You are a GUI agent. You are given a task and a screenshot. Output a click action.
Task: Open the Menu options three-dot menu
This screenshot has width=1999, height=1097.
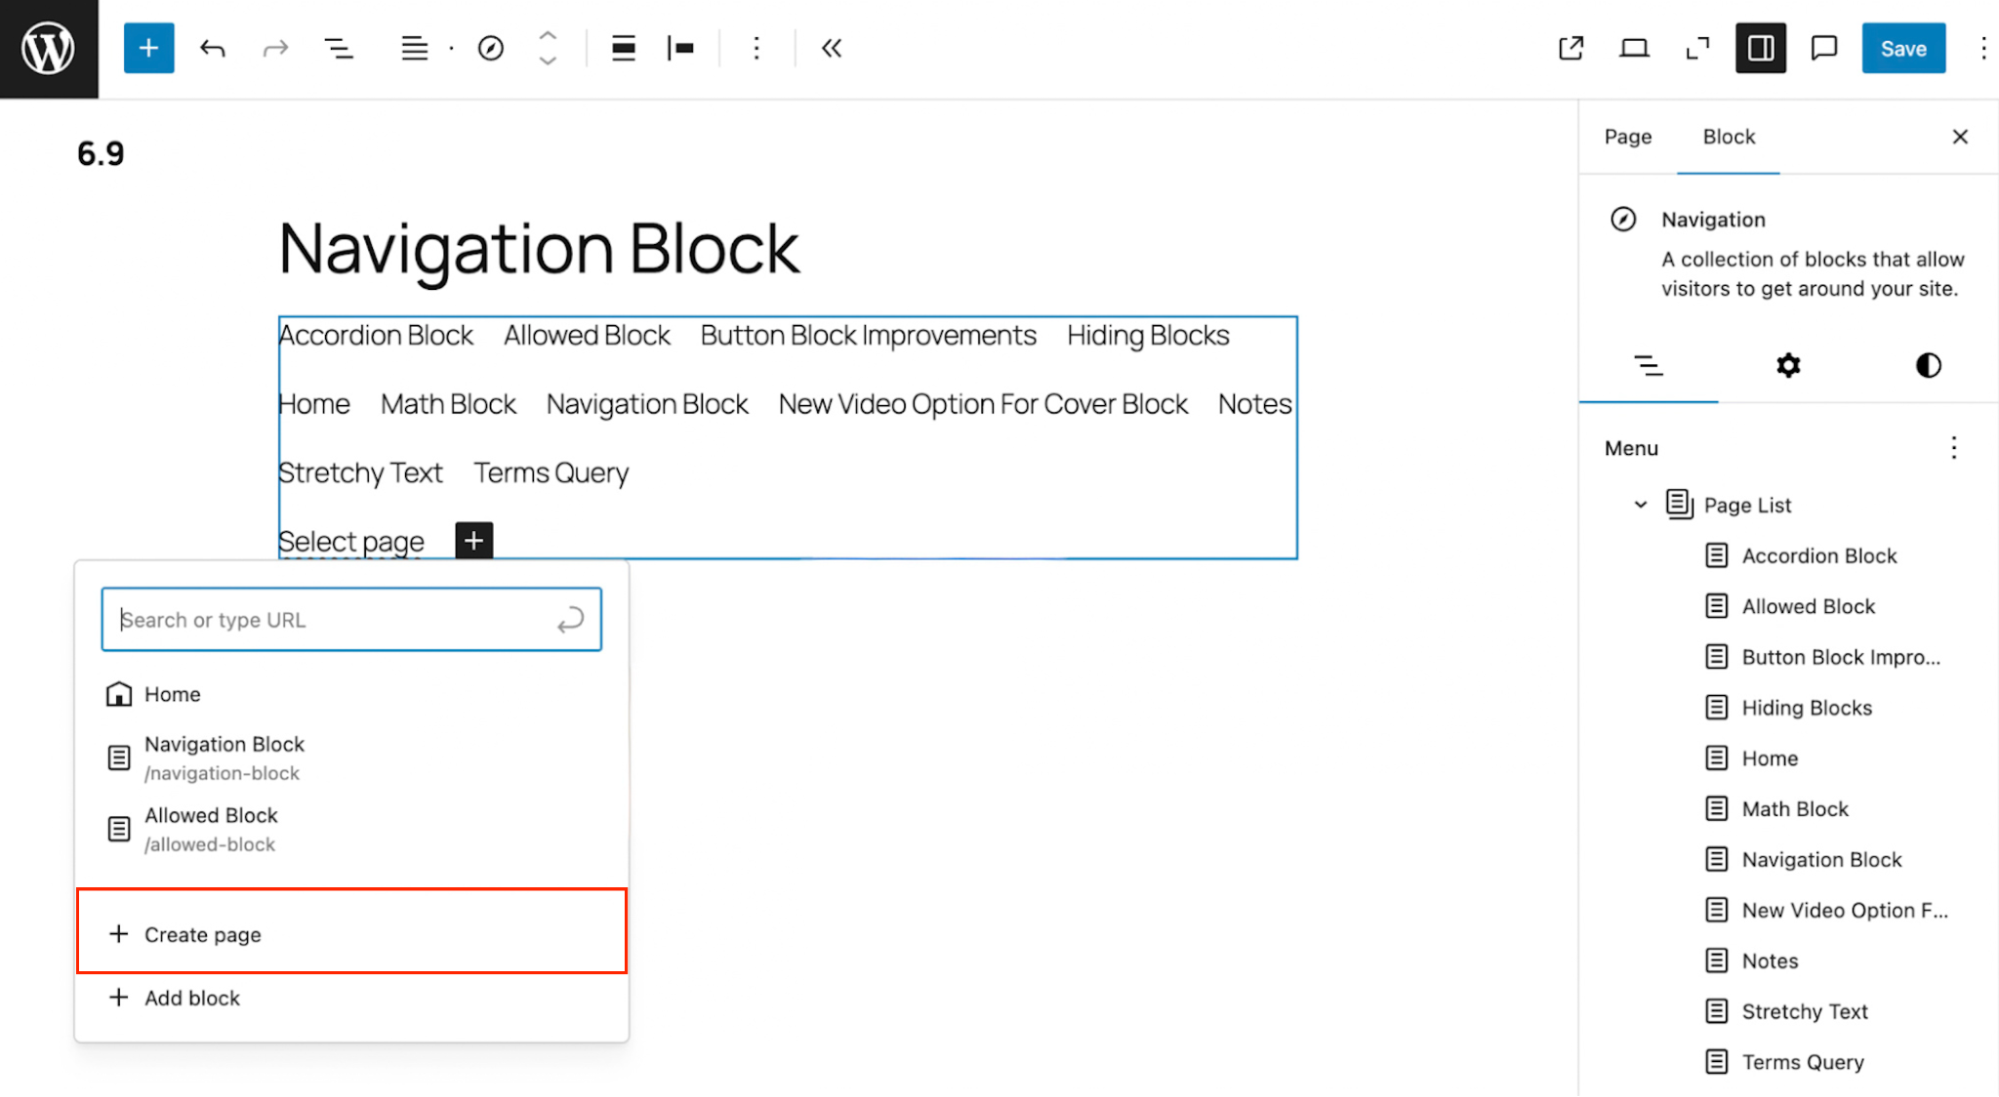point(1954,448)
